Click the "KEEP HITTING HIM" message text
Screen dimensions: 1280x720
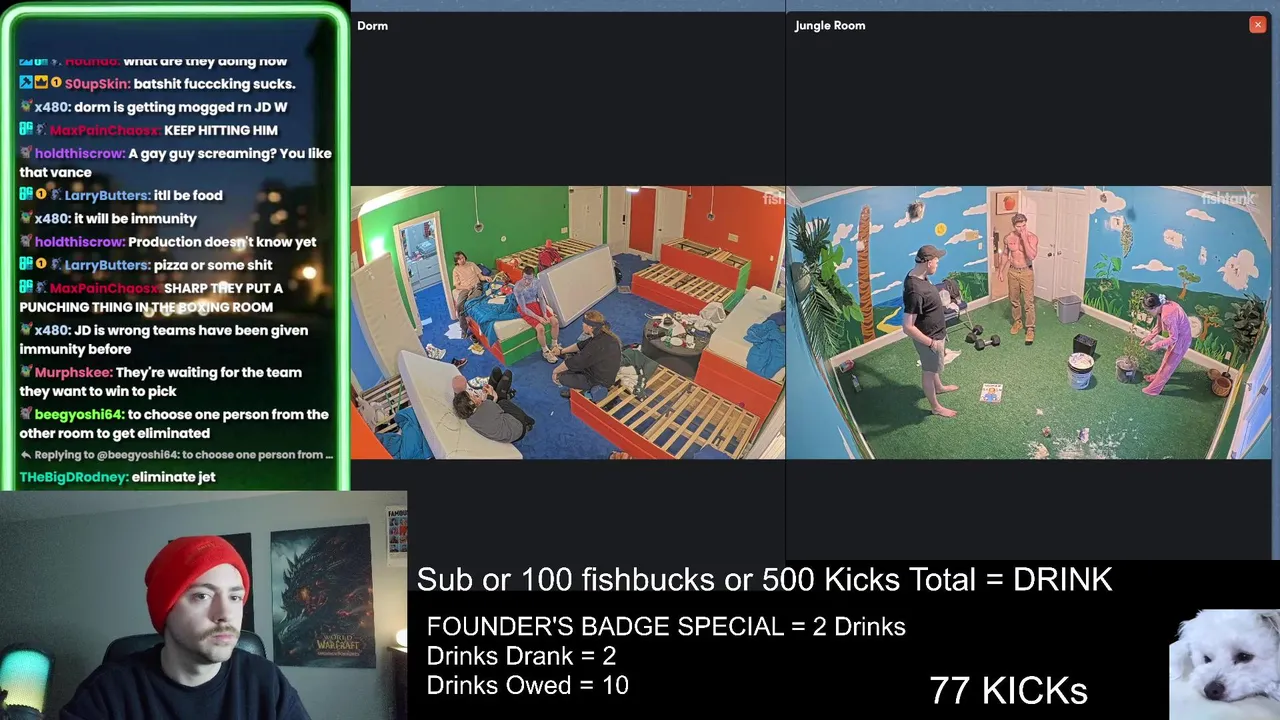pyautogui.click(x=221, y=130)
